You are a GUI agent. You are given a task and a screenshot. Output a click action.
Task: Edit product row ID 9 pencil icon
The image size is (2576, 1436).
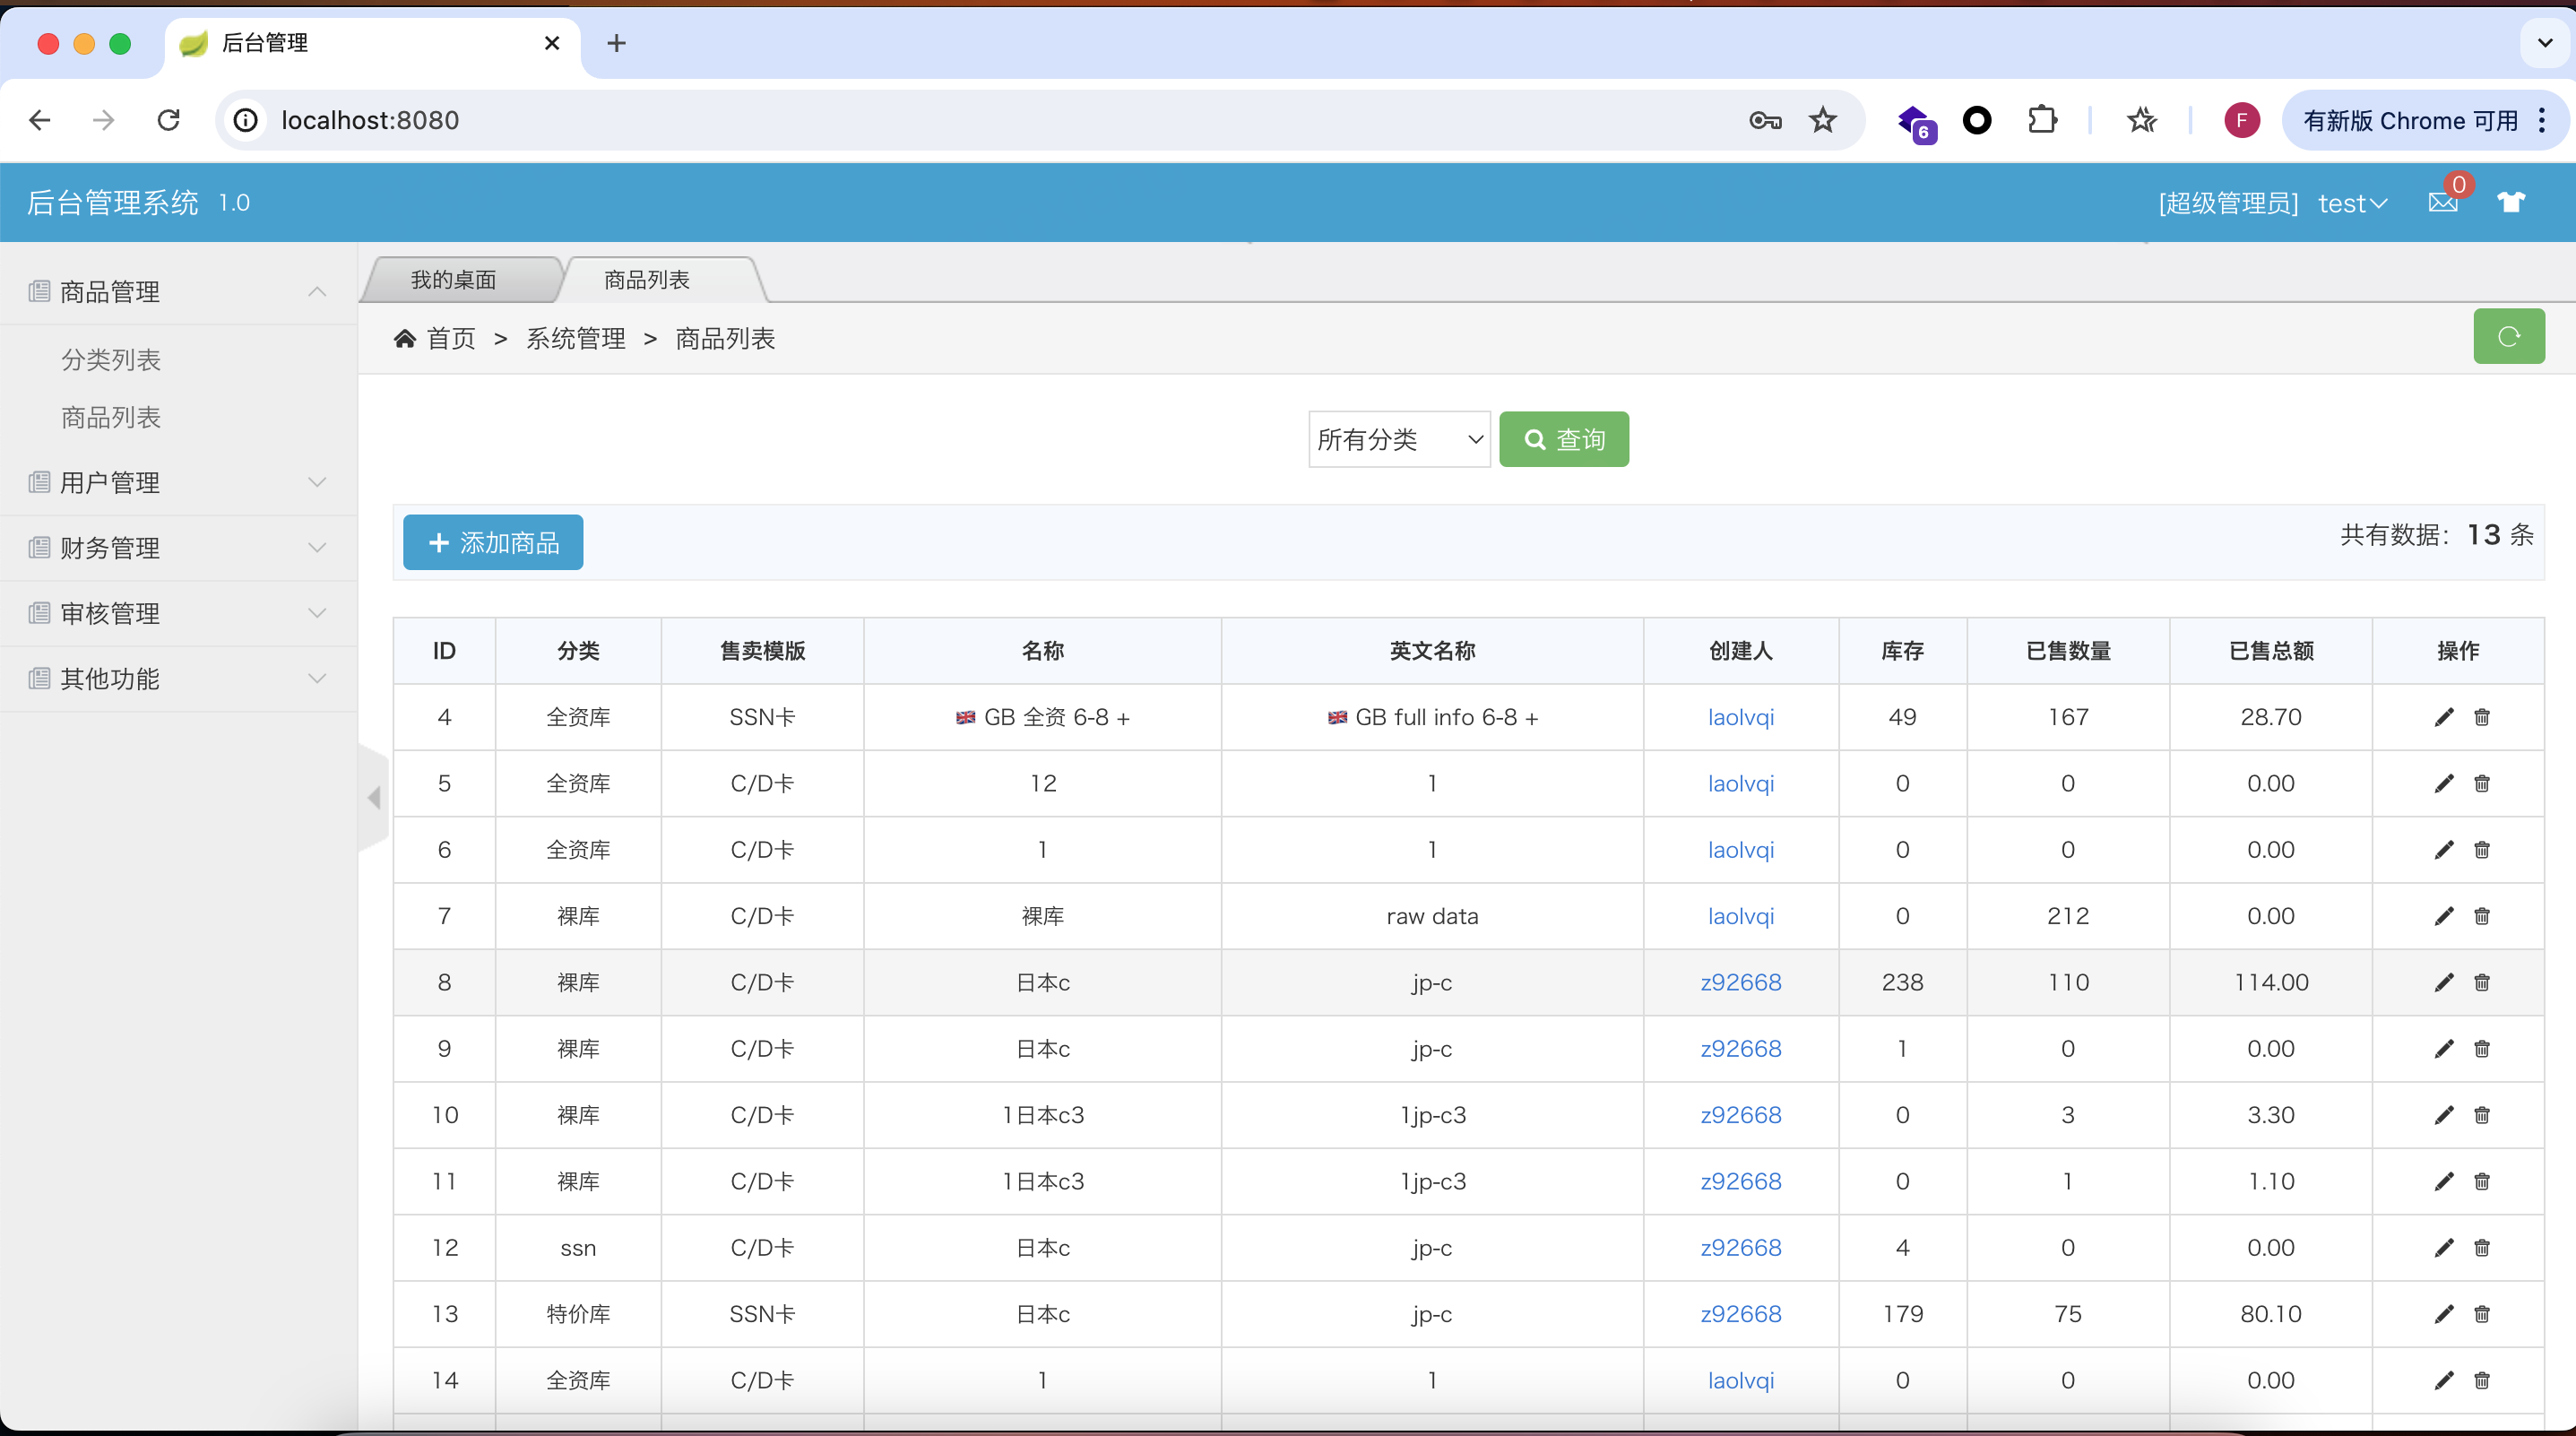click(x=2443, y=1049)
